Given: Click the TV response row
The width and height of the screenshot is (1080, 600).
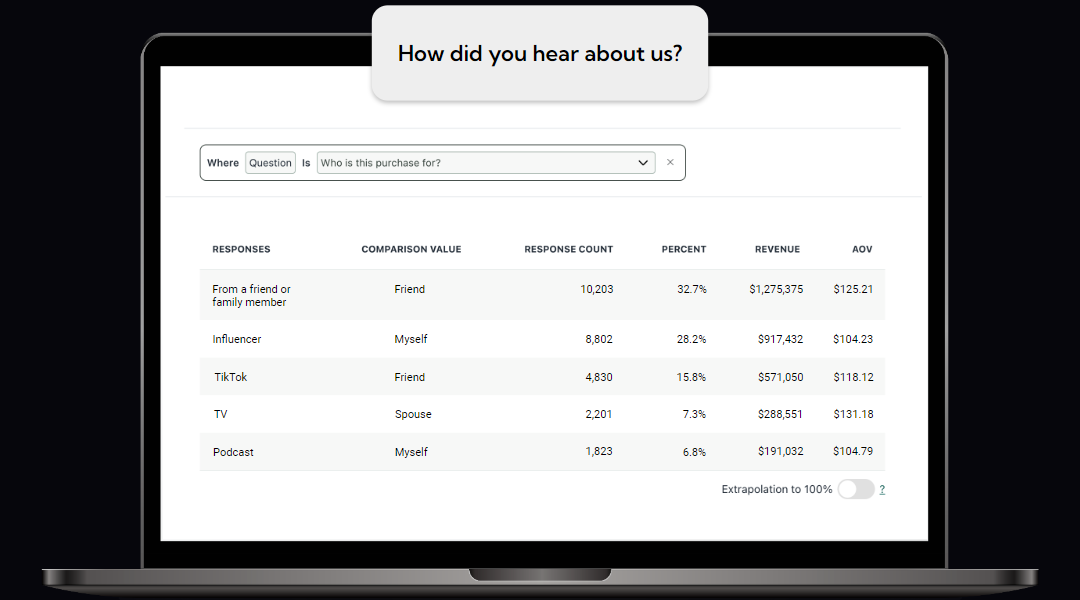Looking at the screenshot, I should (x=220, y=414).
